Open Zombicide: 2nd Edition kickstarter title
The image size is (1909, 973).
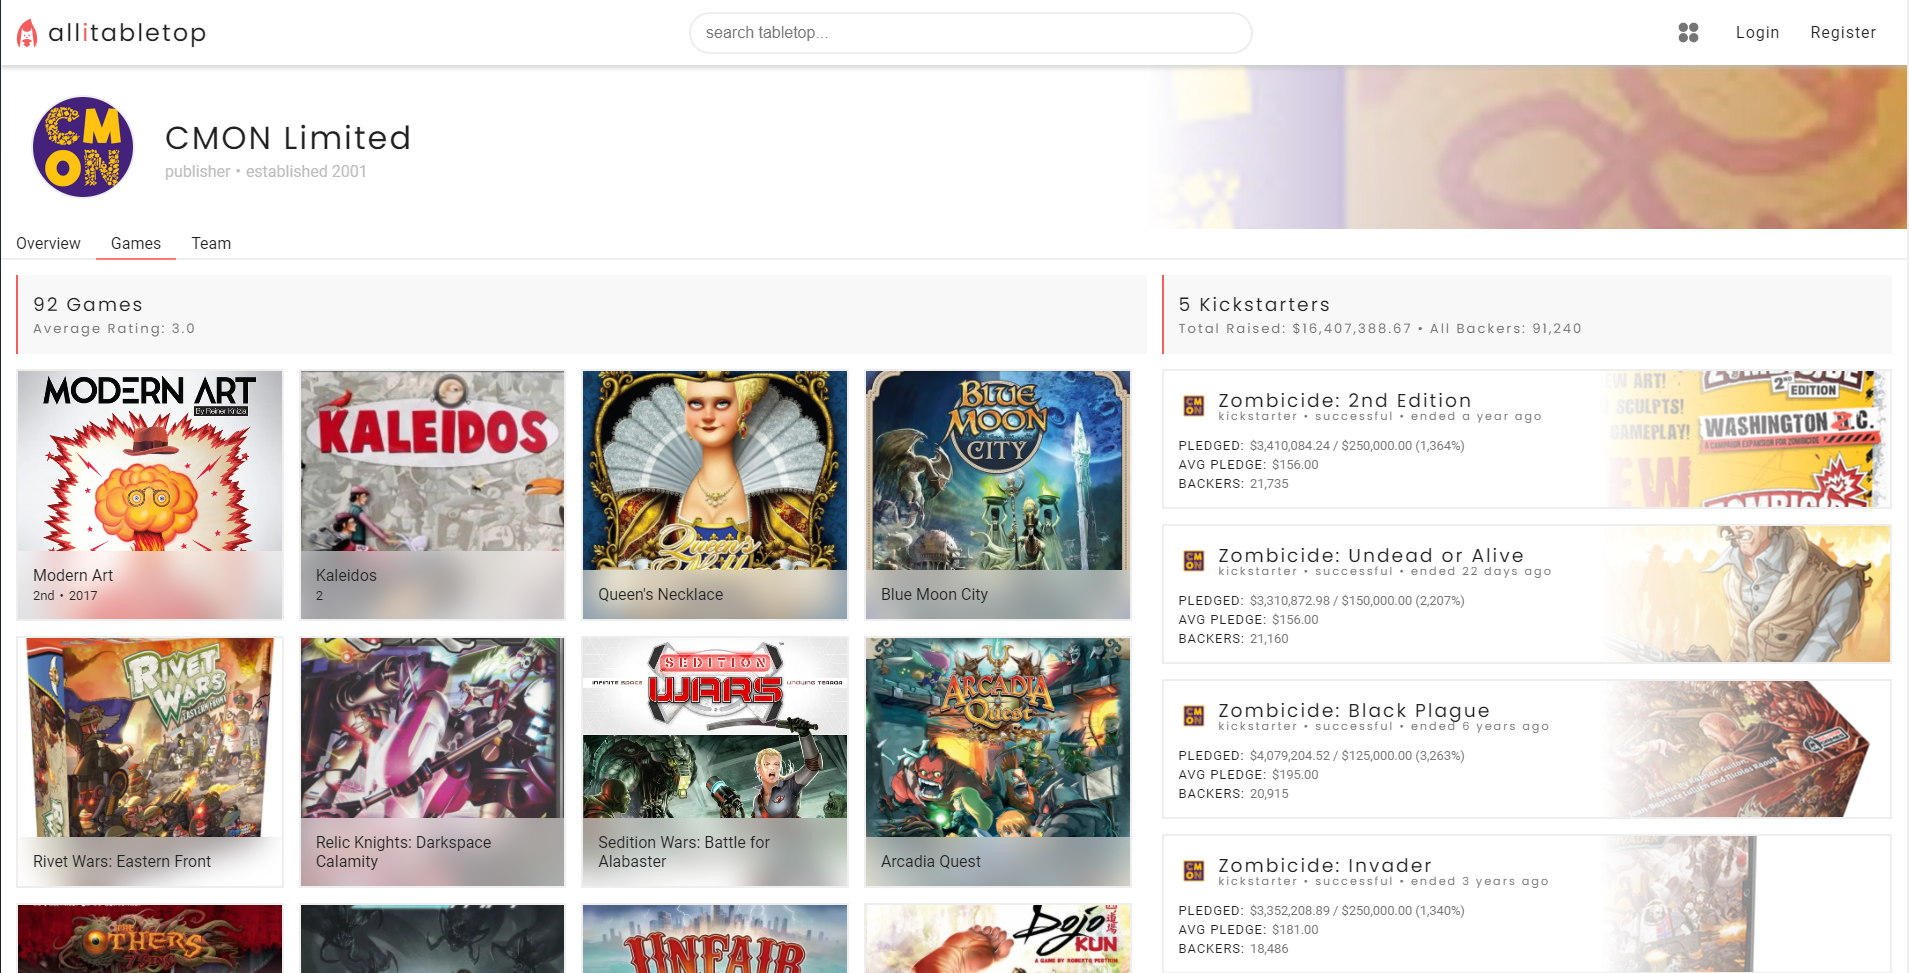click(x=1345, y=400)
